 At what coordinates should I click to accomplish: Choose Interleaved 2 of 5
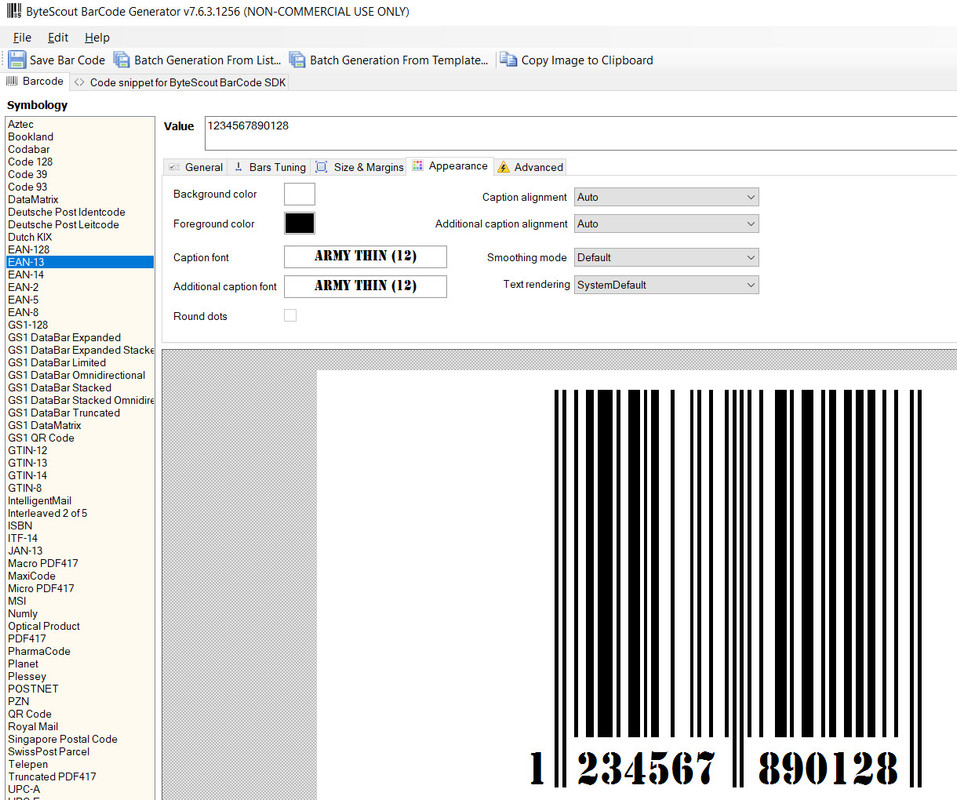coord(48,513)
